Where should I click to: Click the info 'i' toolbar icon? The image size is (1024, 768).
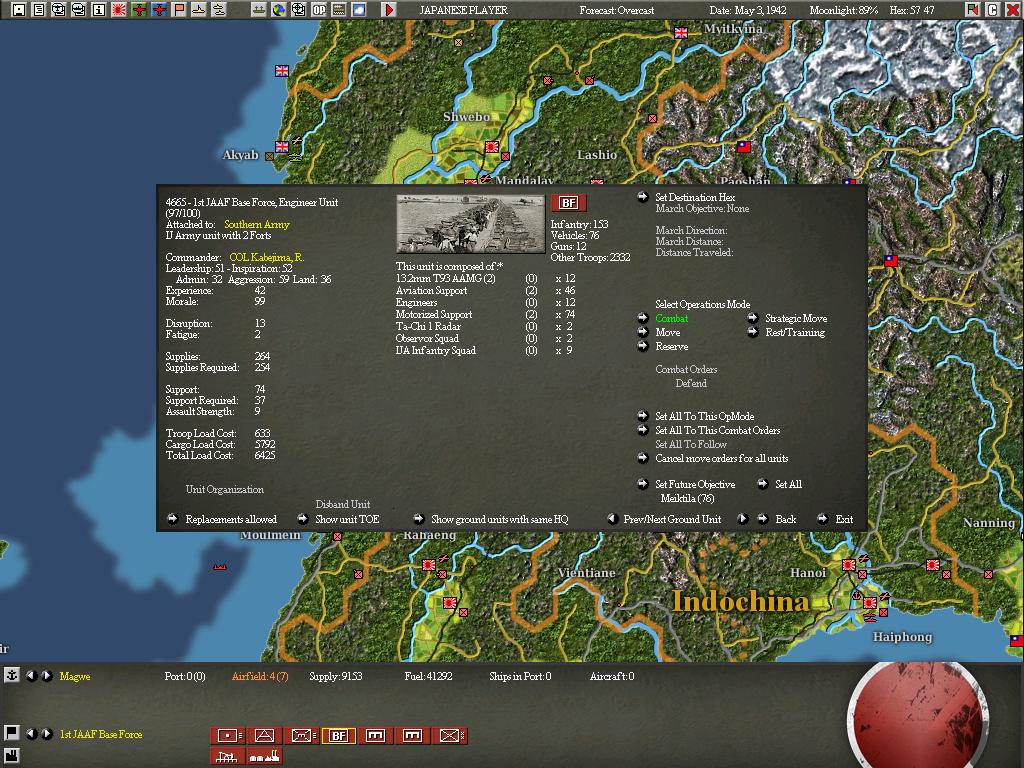99,9
